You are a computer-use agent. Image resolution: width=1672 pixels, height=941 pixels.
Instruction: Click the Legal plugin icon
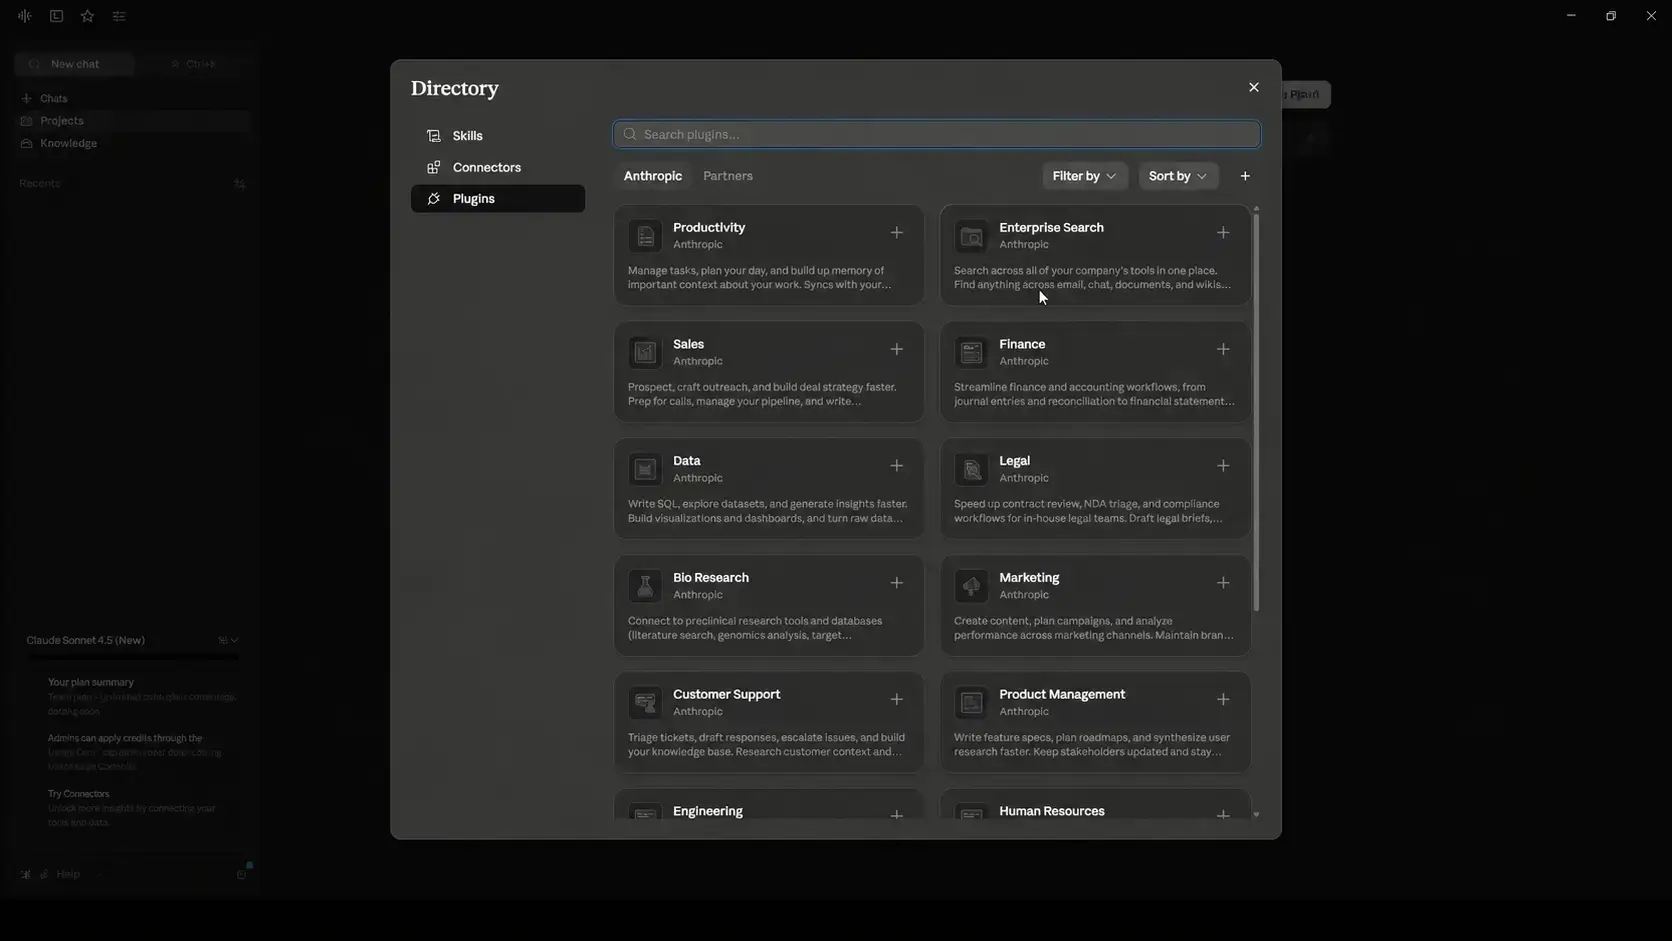pyautogui.click(x=971, y=469)
